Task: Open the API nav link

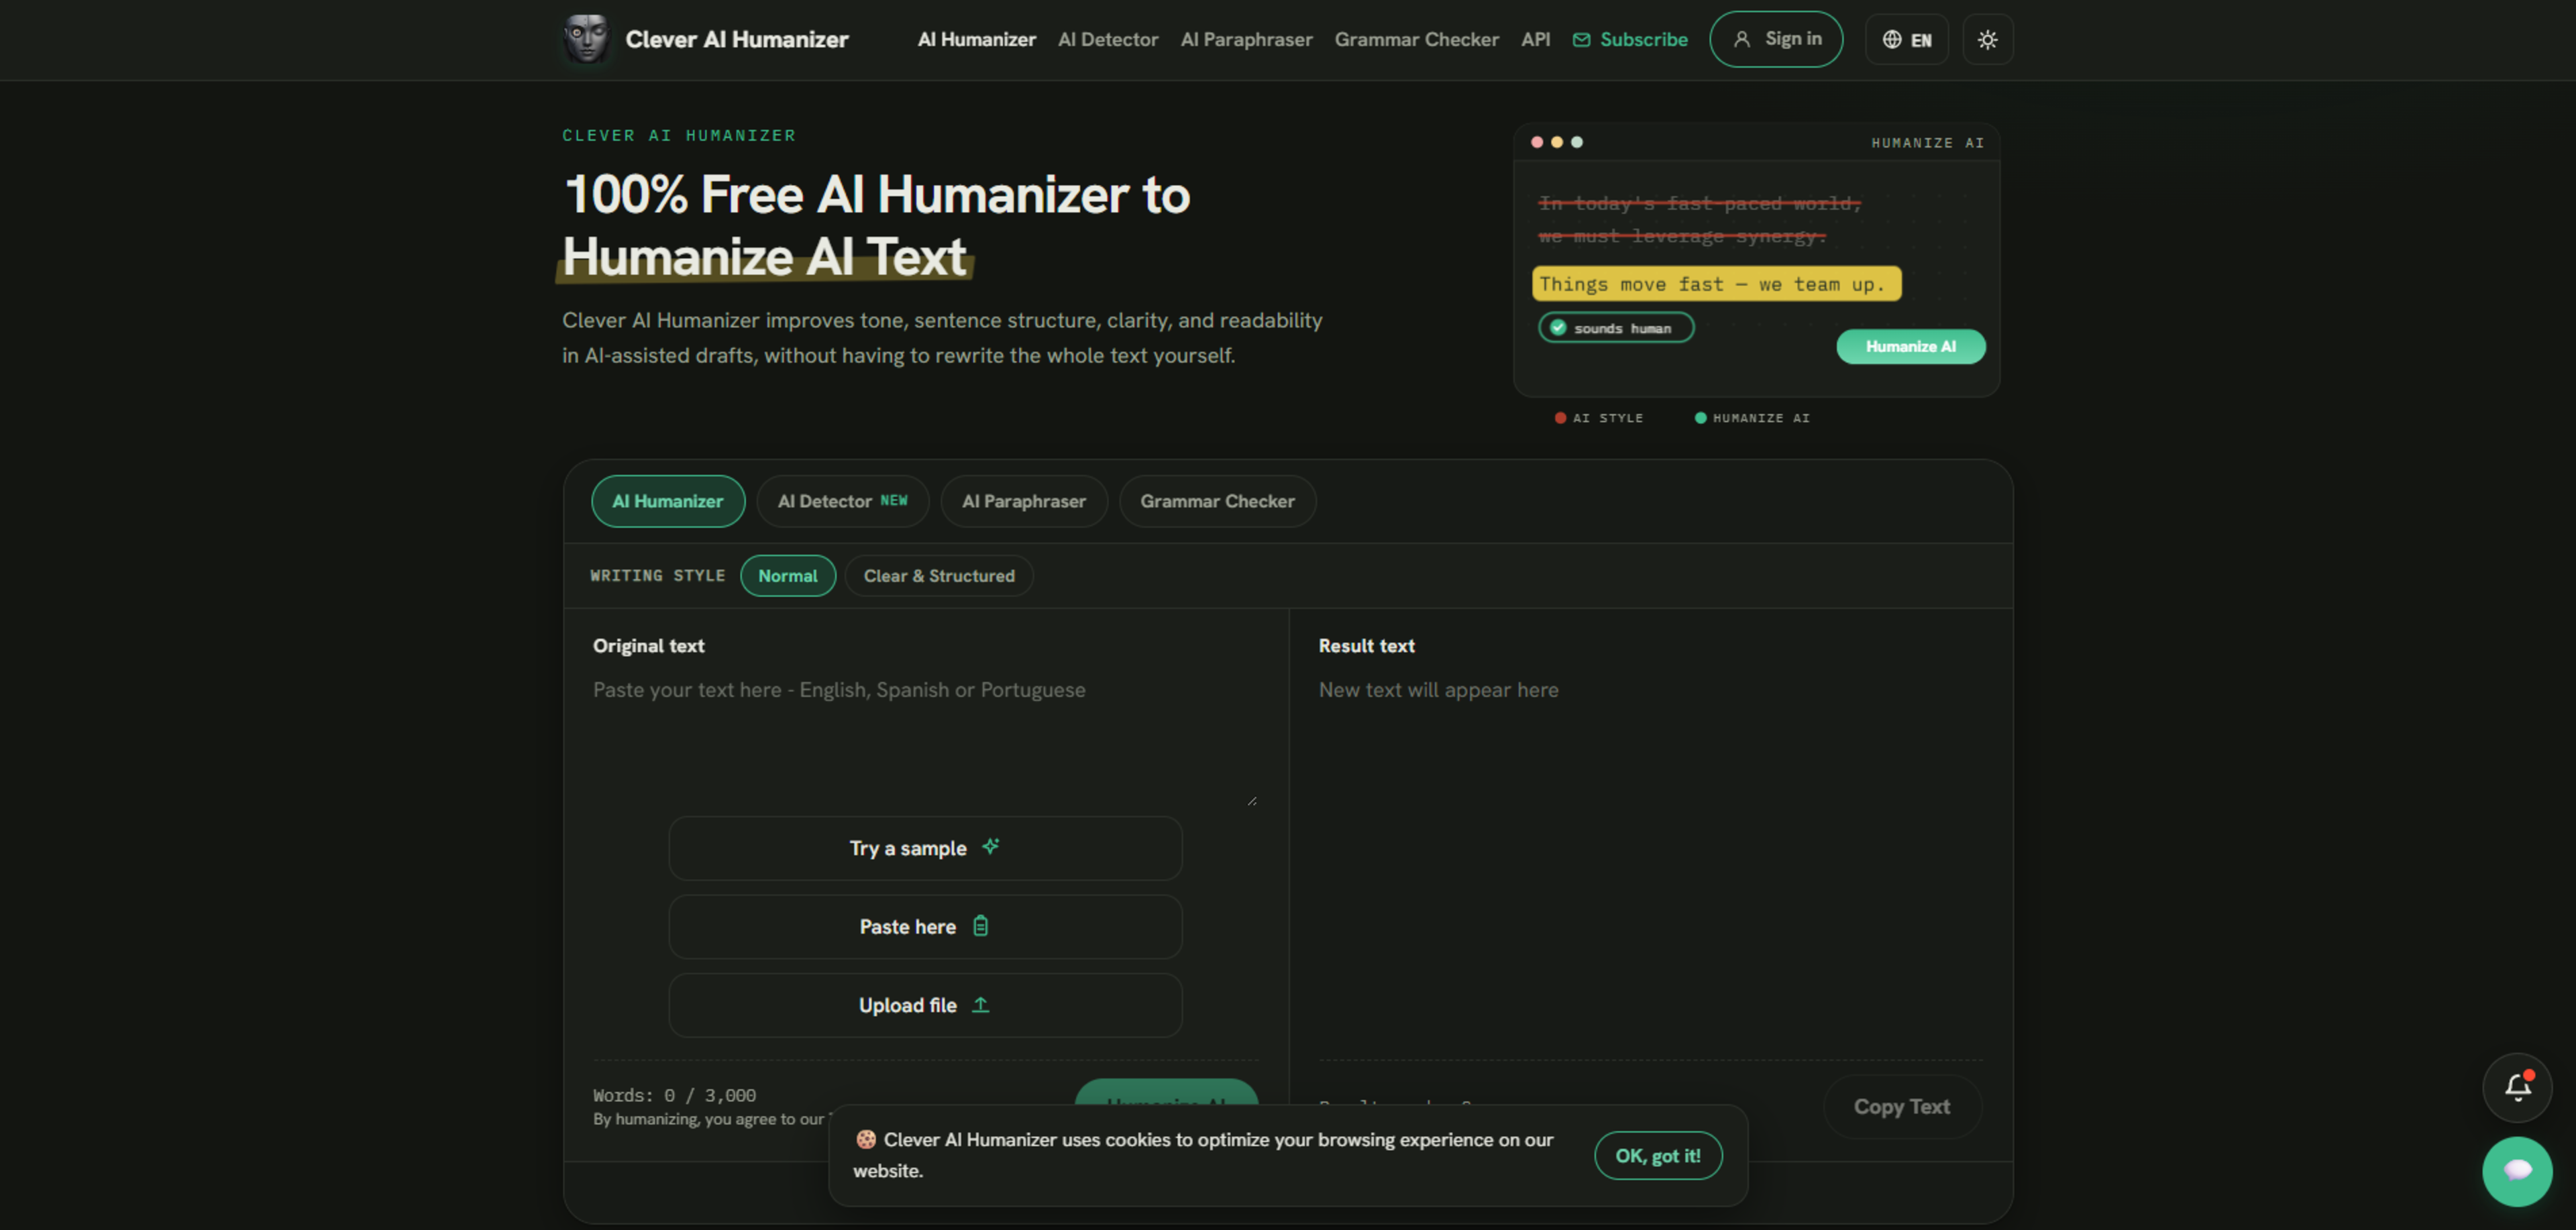Action: (1535, 40)
